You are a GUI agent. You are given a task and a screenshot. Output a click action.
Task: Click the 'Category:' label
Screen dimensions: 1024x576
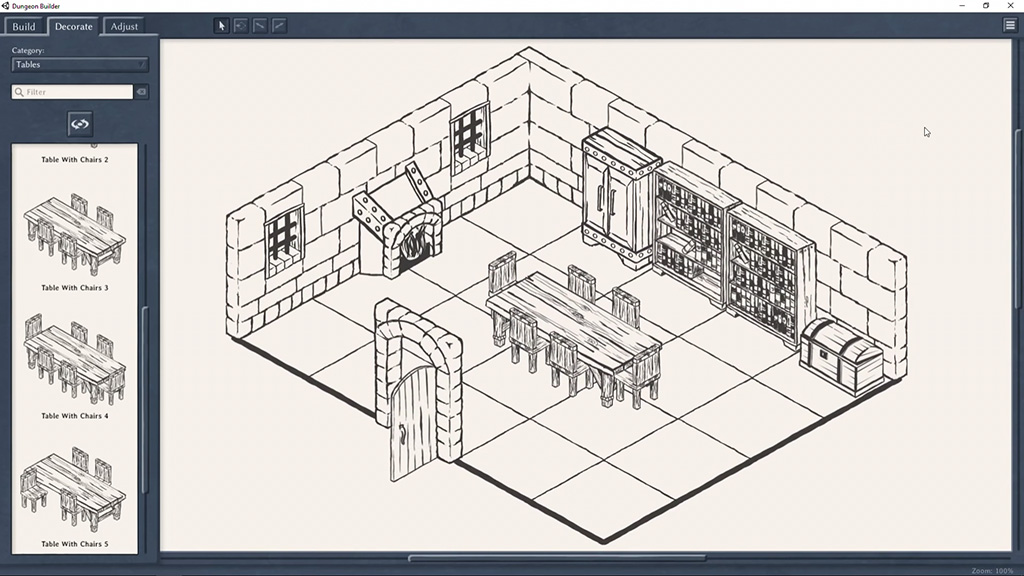(x=28, y=50)
